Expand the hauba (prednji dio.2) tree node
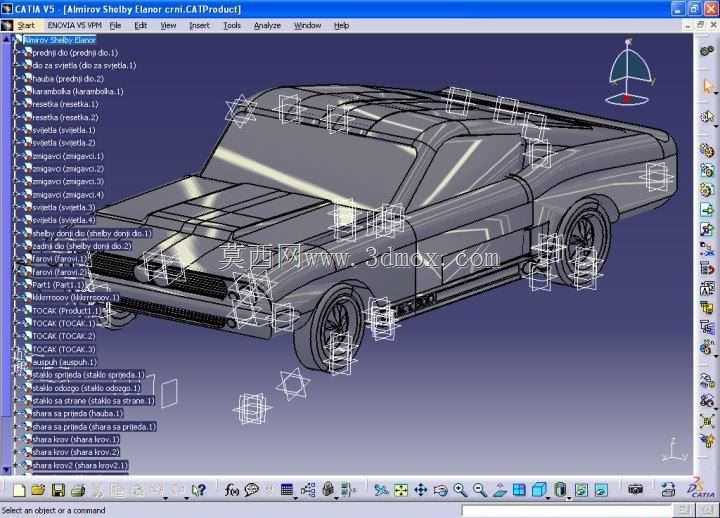This screenshot has width=720, height=518. point(18,79)
